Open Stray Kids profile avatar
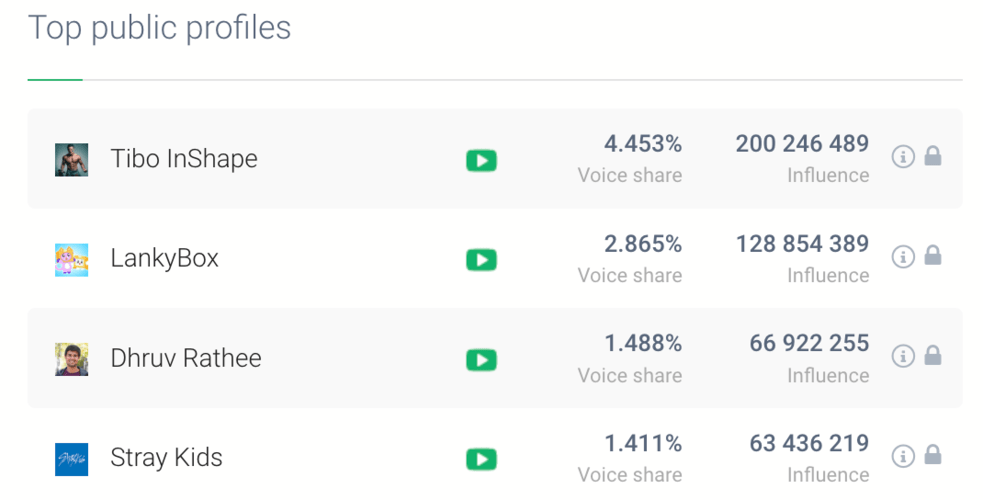This screenshot has width=983, height=500. point(72,459)
